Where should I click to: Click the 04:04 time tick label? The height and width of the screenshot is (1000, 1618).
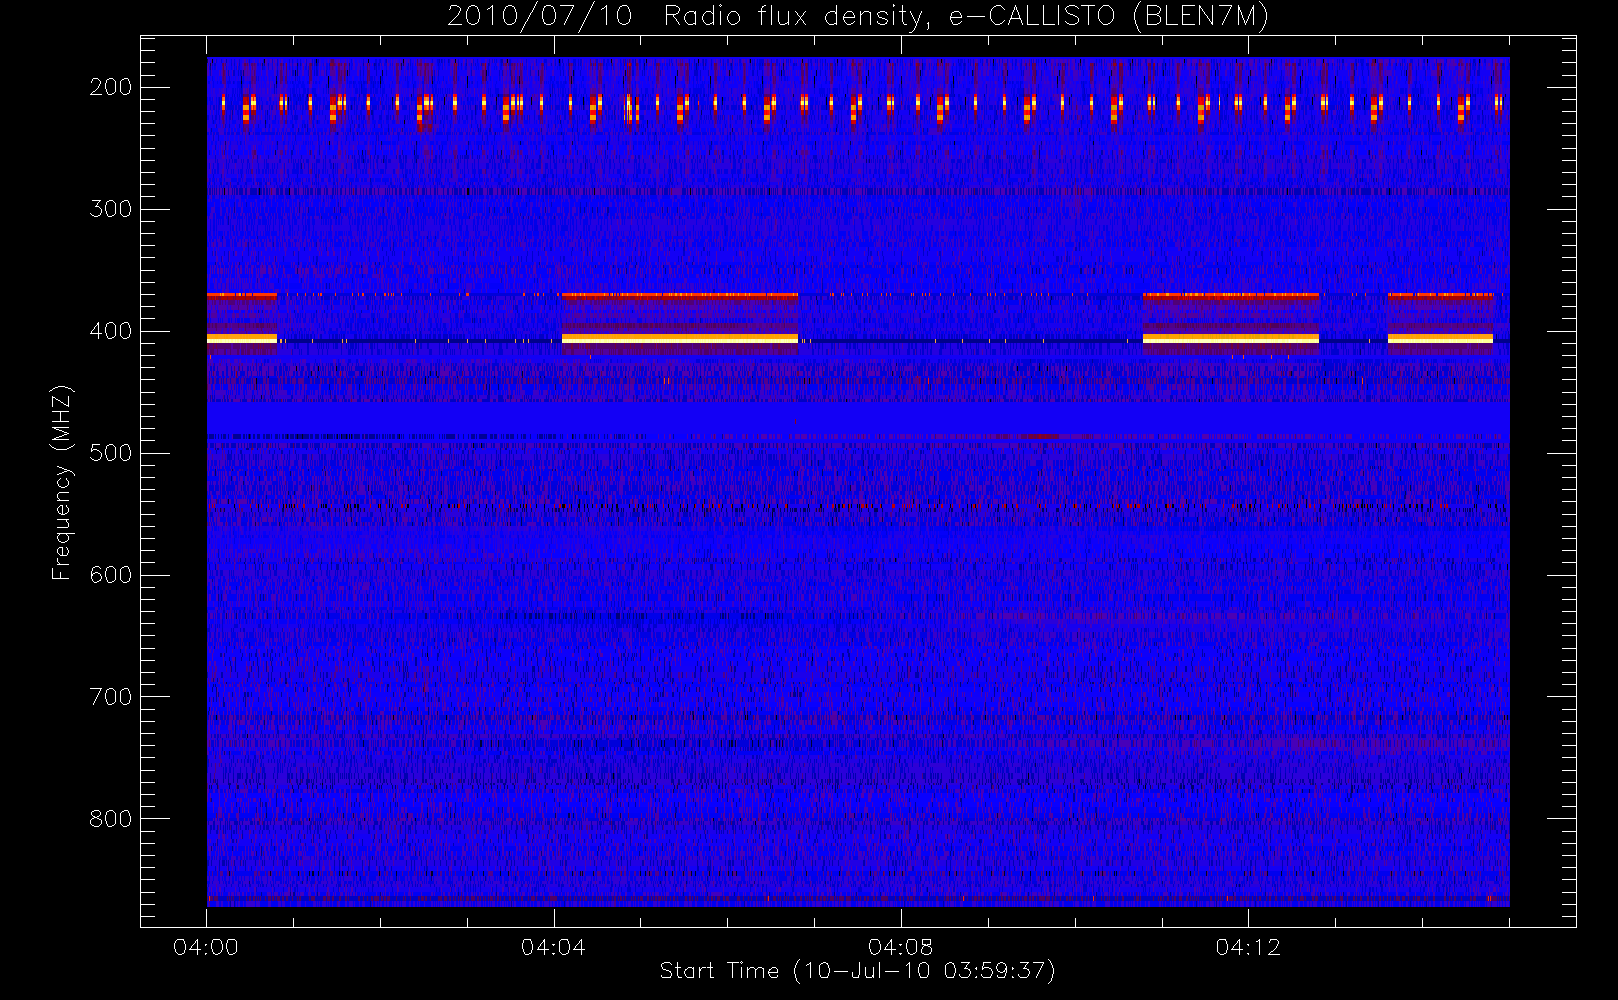[553, 947]
